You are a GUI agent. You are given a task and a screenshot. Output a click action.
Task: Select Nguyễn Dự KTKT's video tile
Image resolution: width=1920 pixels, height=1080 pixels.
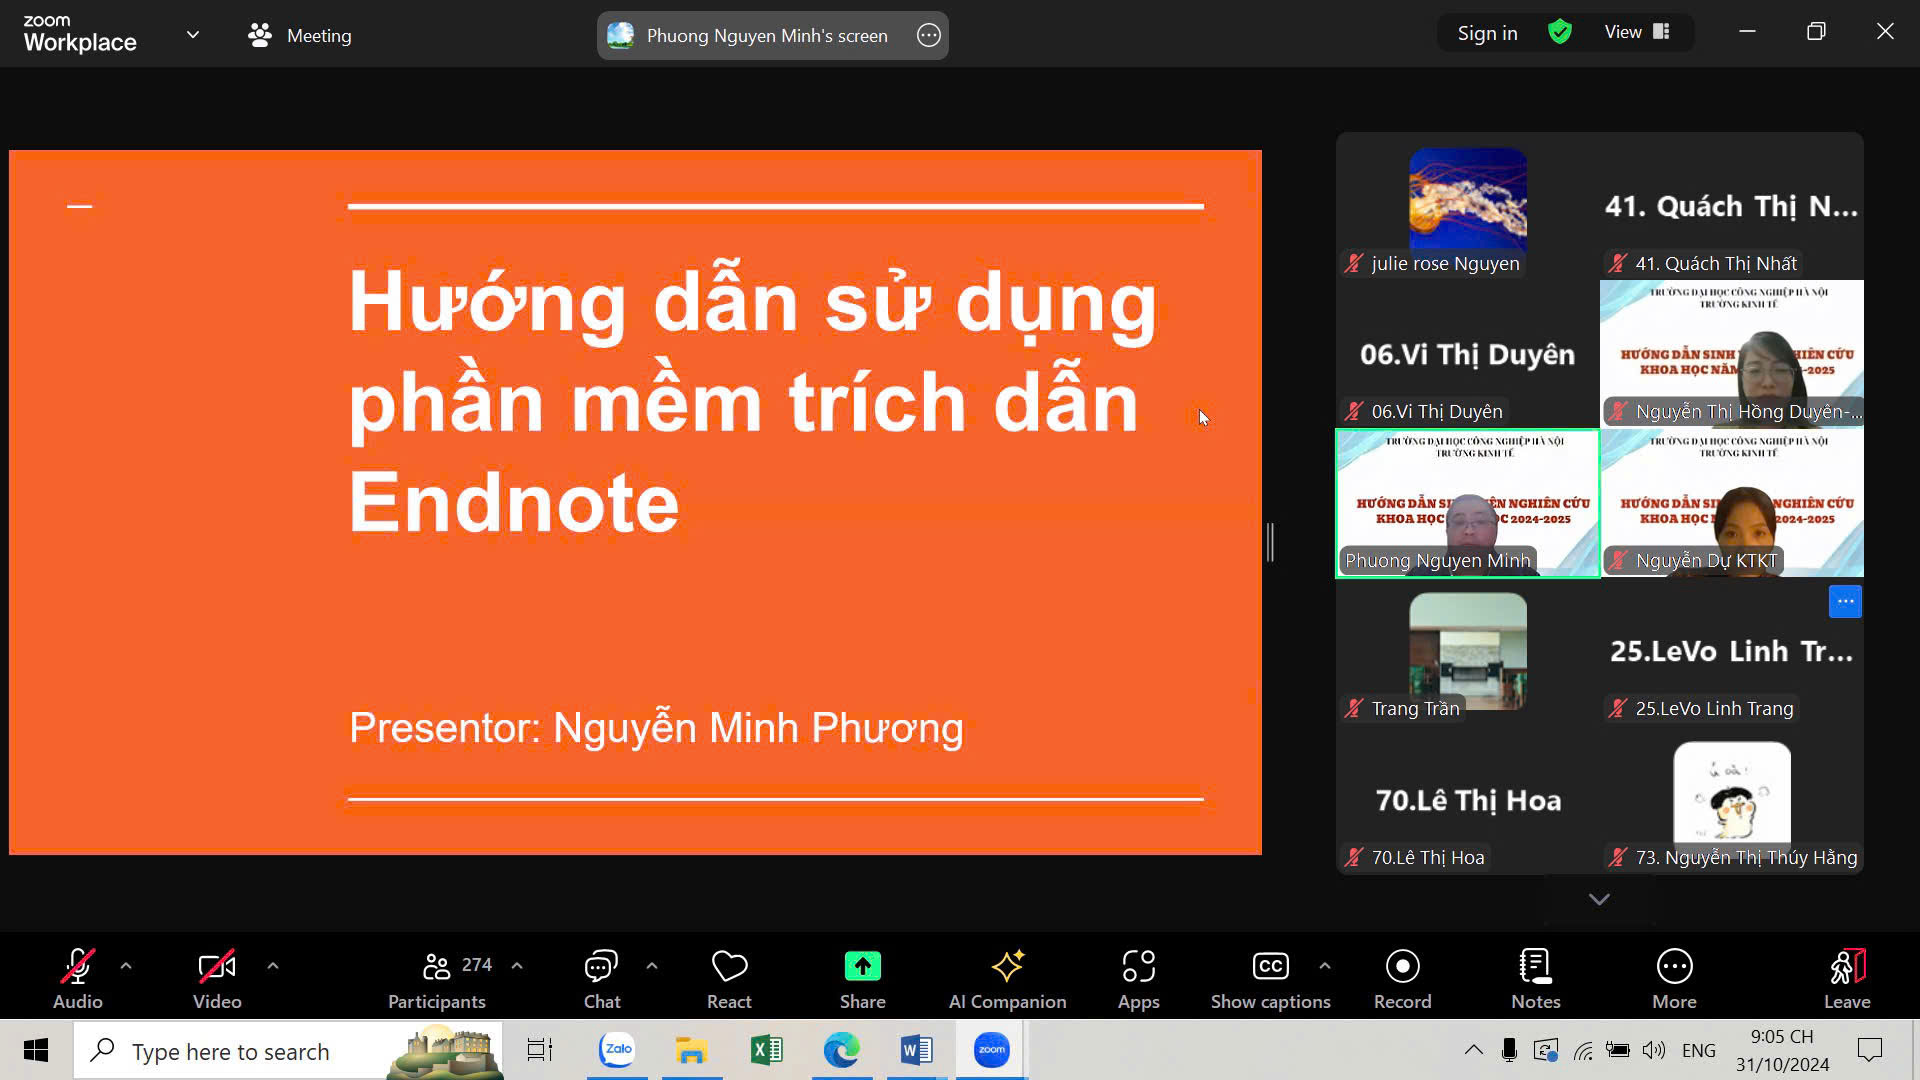tap(1732, 503)
